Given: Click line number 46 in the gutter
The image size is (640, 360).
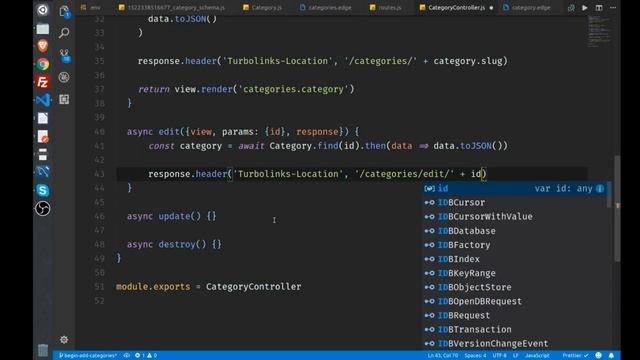Looking at the screenshot, I should (x=99, y=216).
